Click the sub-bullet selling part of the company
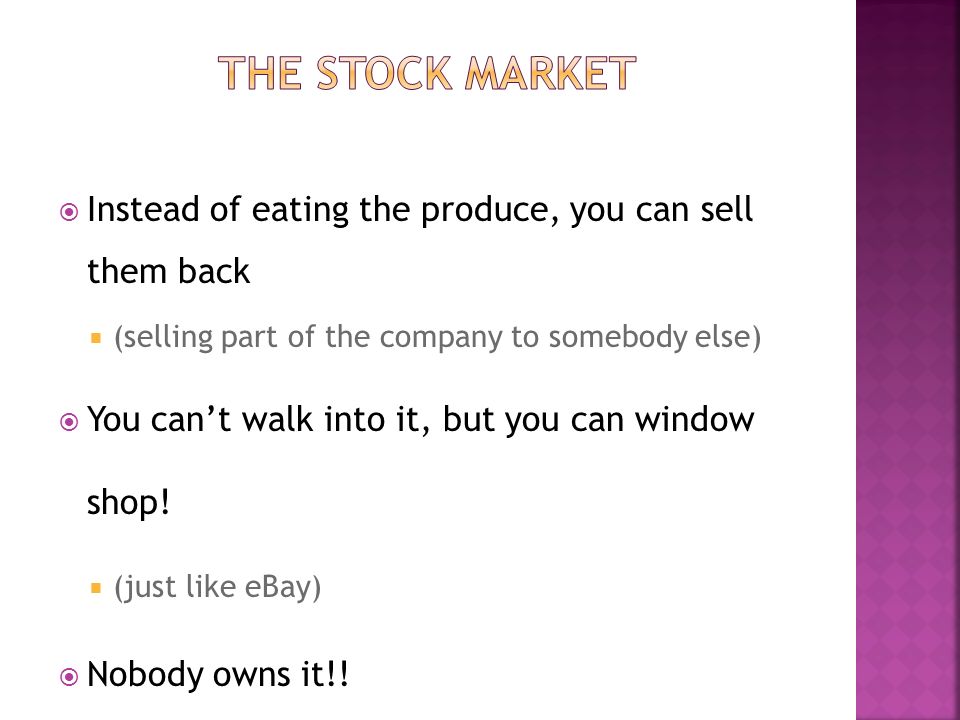Screen dimensions: 960x720 [x=437, y=337]
